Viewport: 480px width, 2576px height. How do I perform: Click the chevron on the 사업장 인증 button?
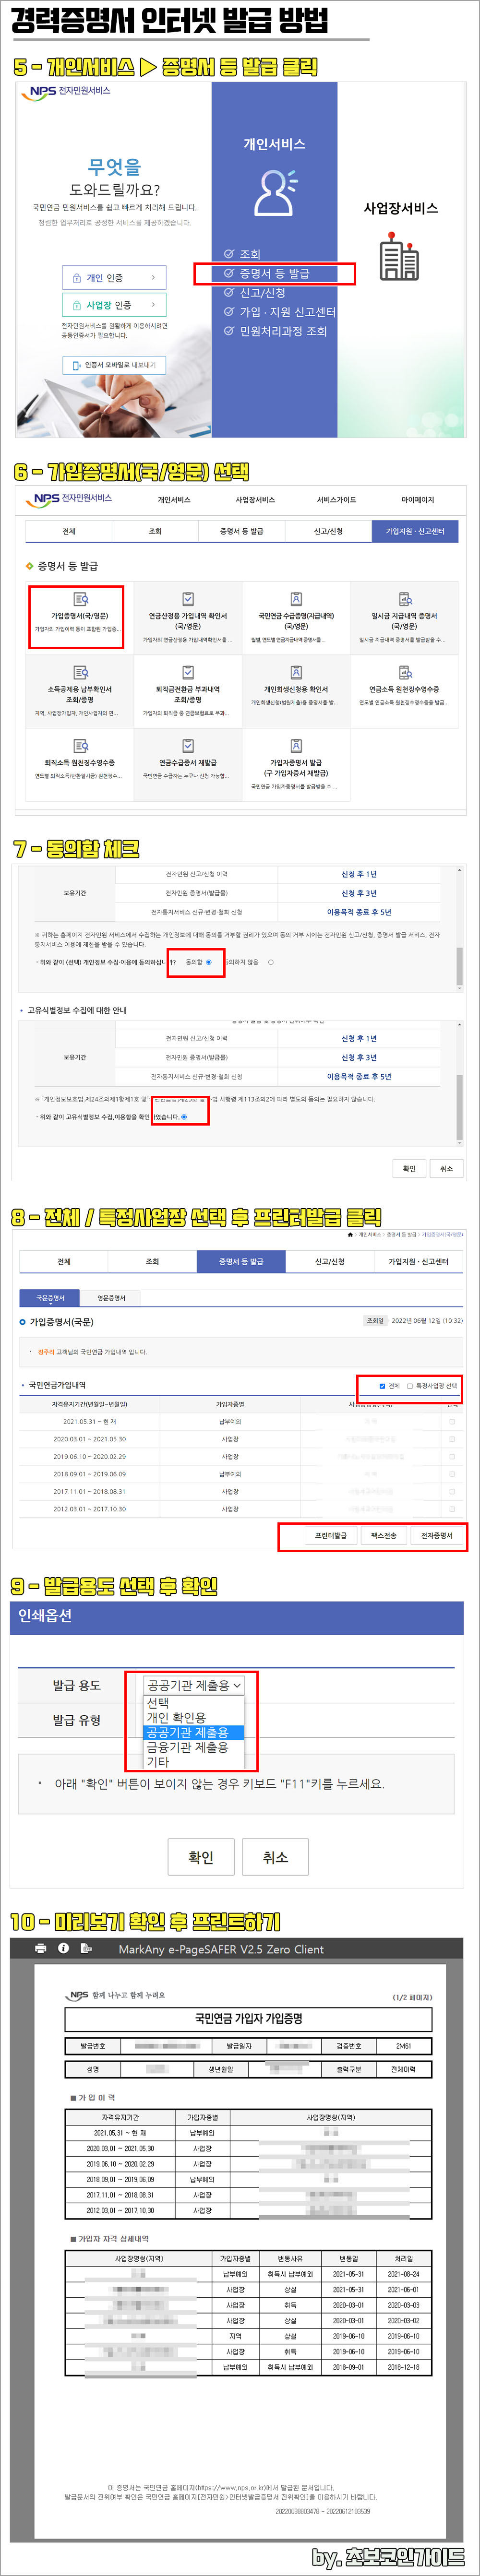[153, 305]
